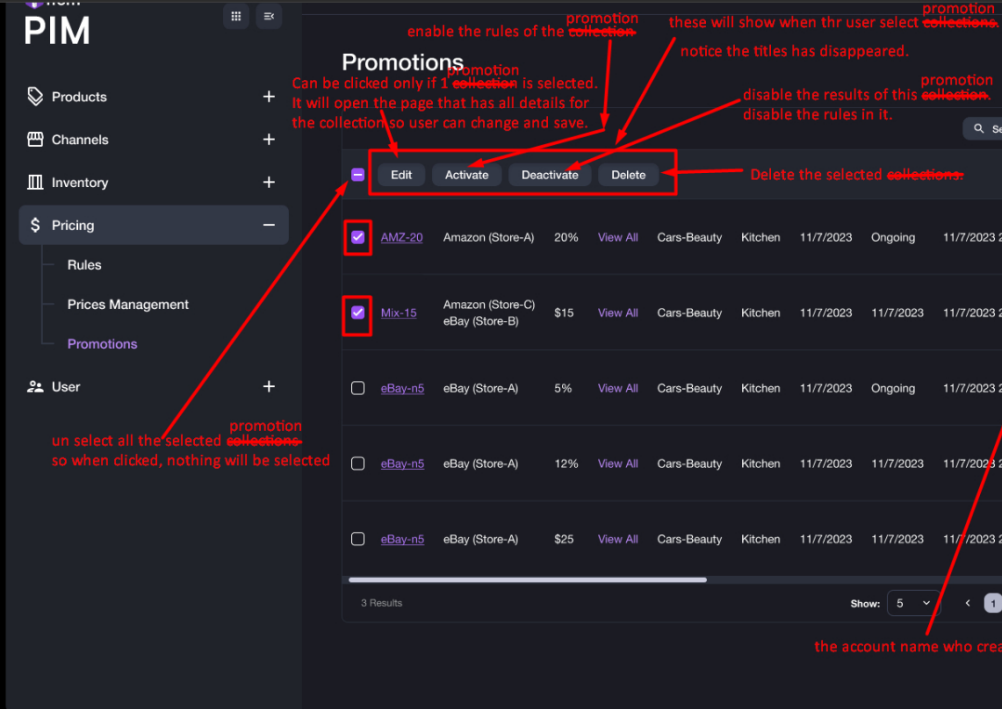Open the Inventory icon in the sidebar

point(39,182)
